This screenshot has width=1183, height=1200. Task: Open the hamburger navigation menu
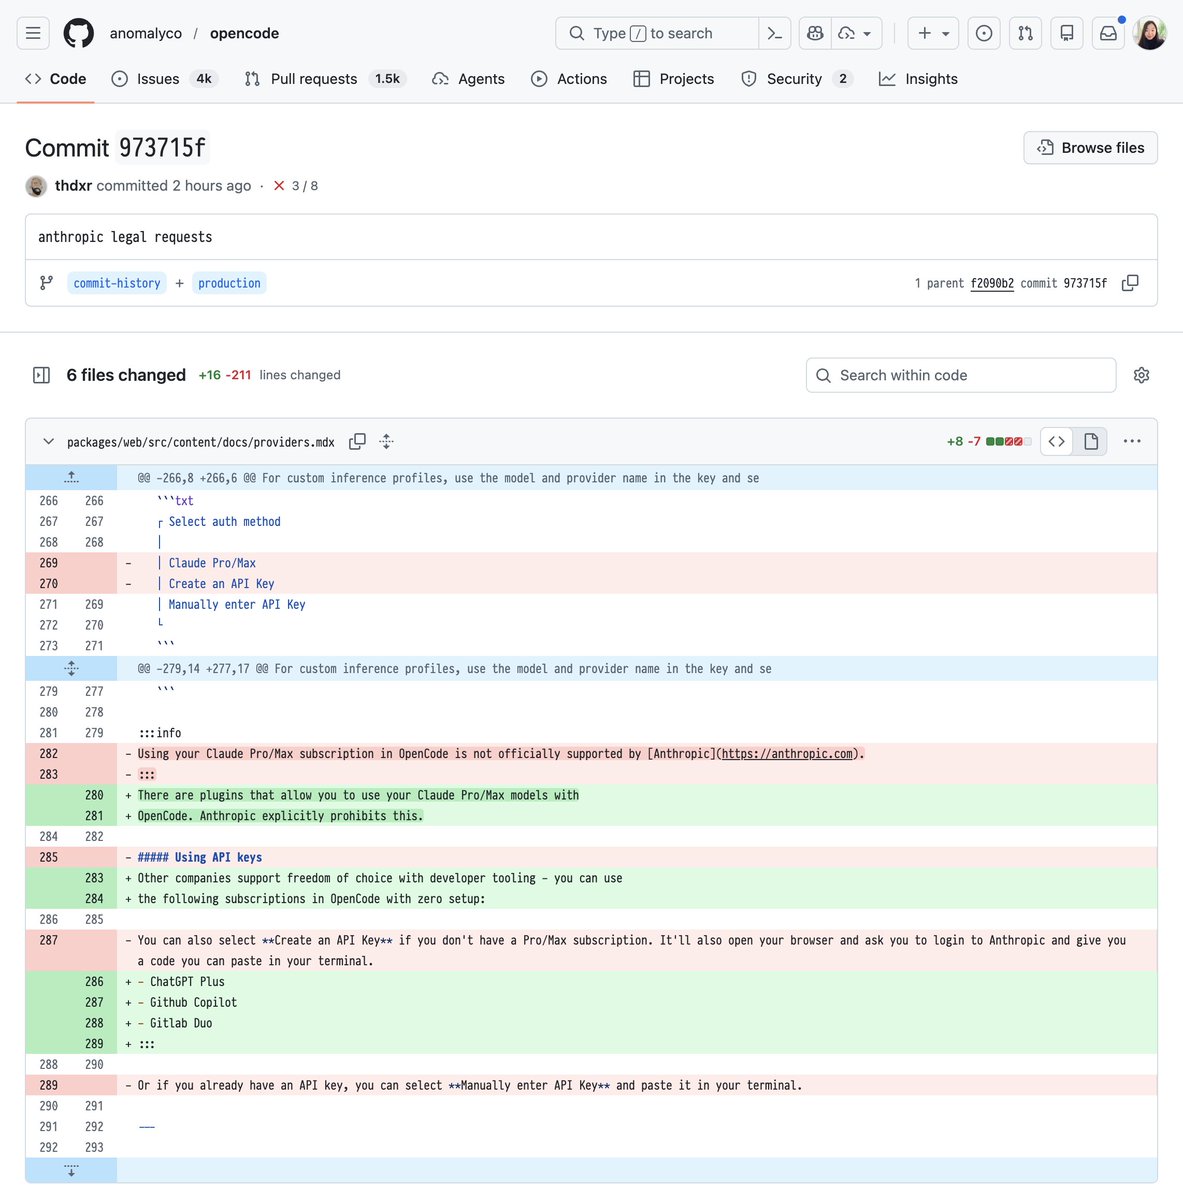point(33,33)
